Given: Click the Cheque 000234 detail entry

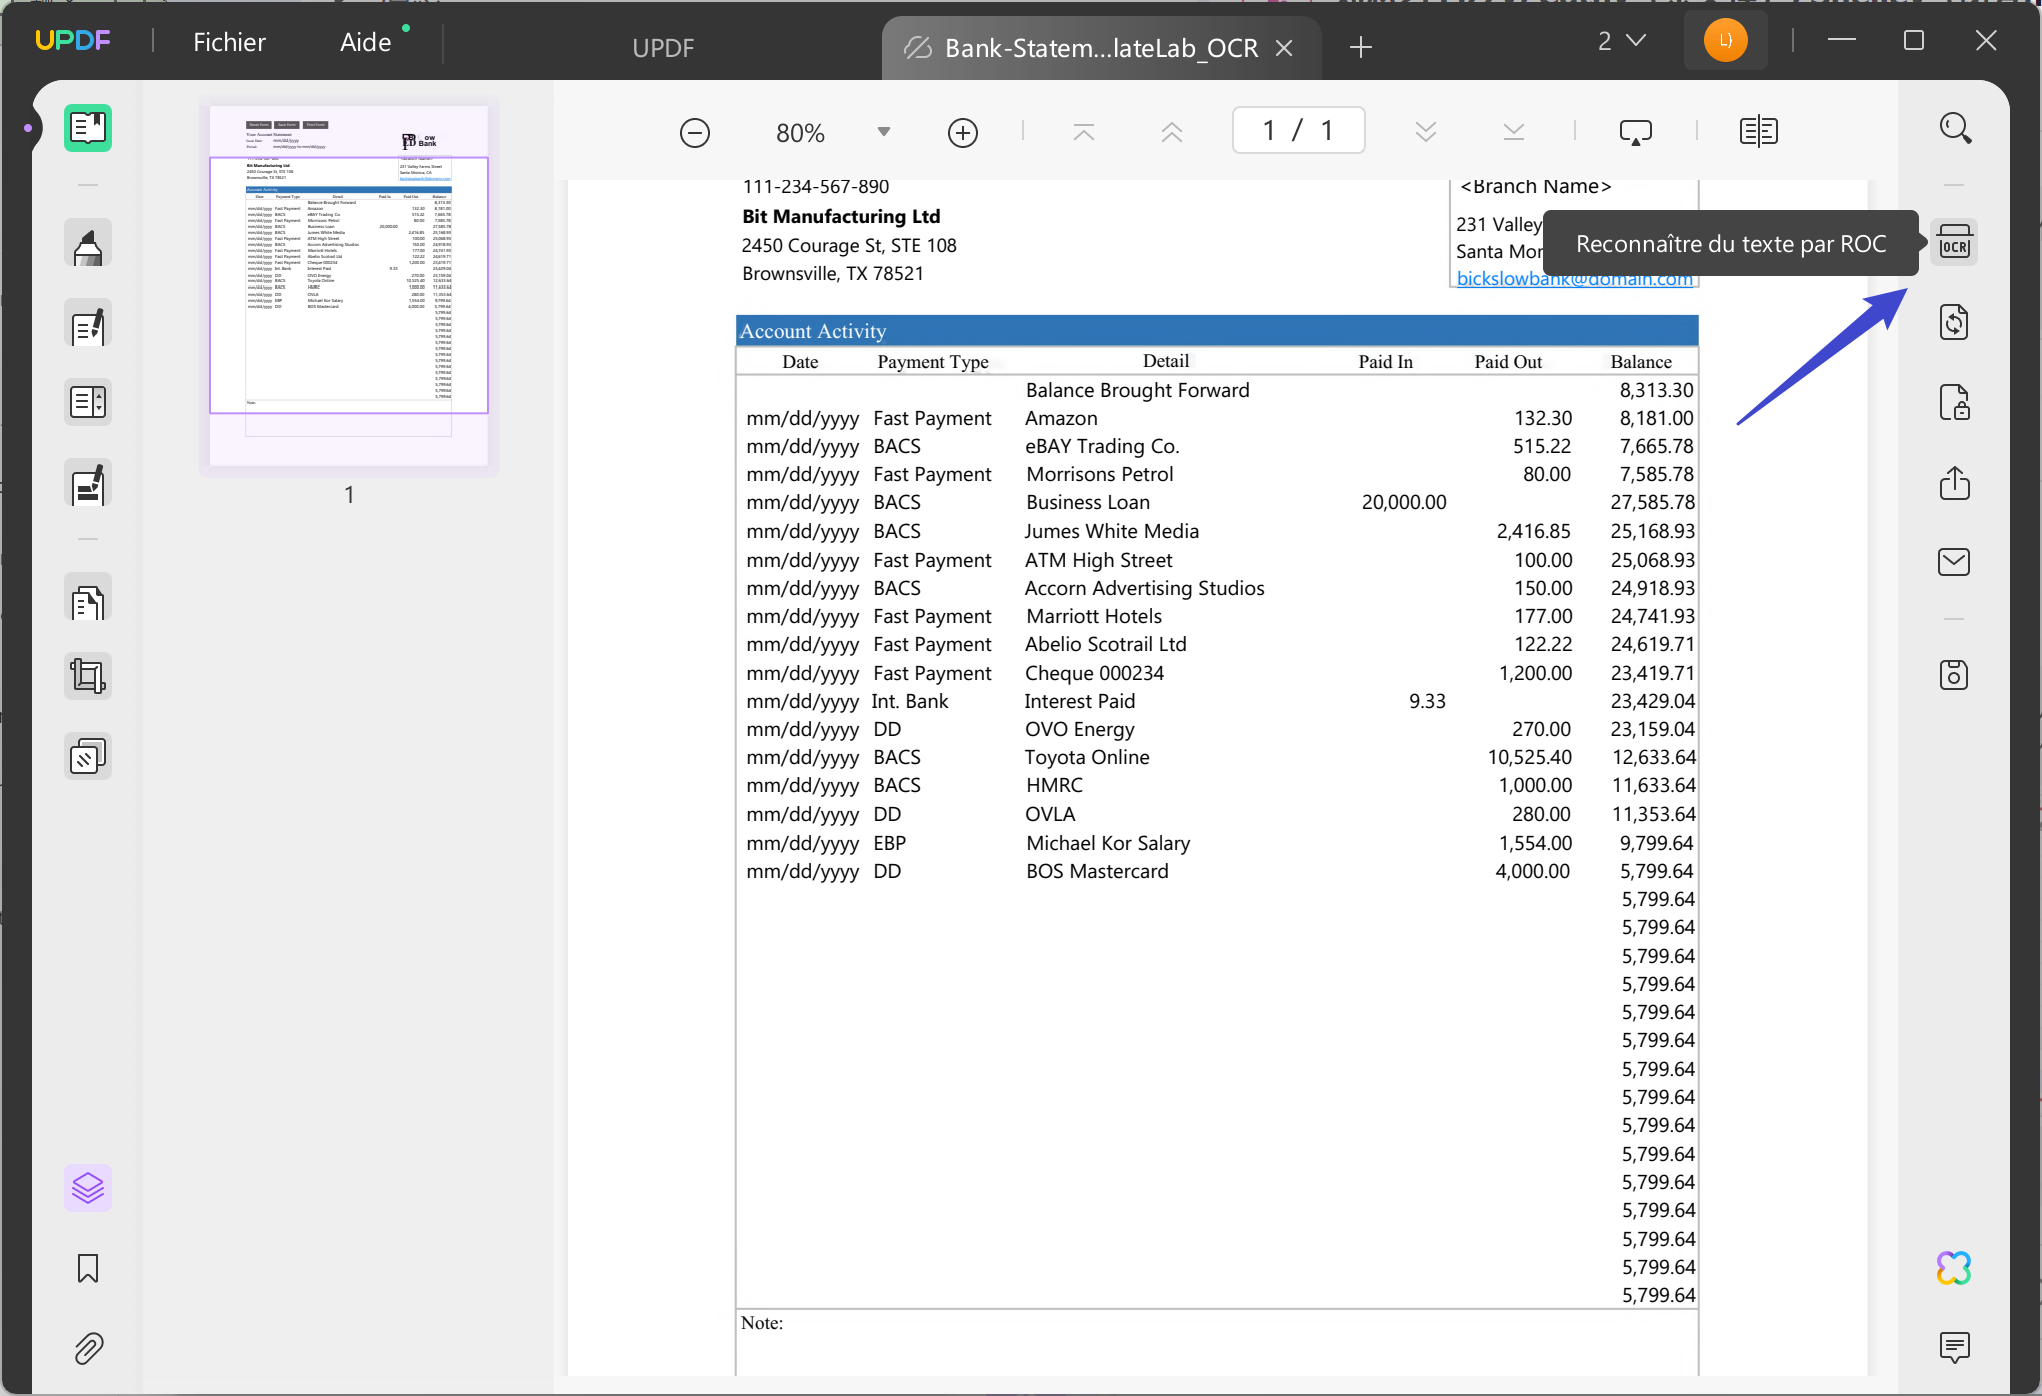Looking at the screenshot, I should coord(1094,674).
